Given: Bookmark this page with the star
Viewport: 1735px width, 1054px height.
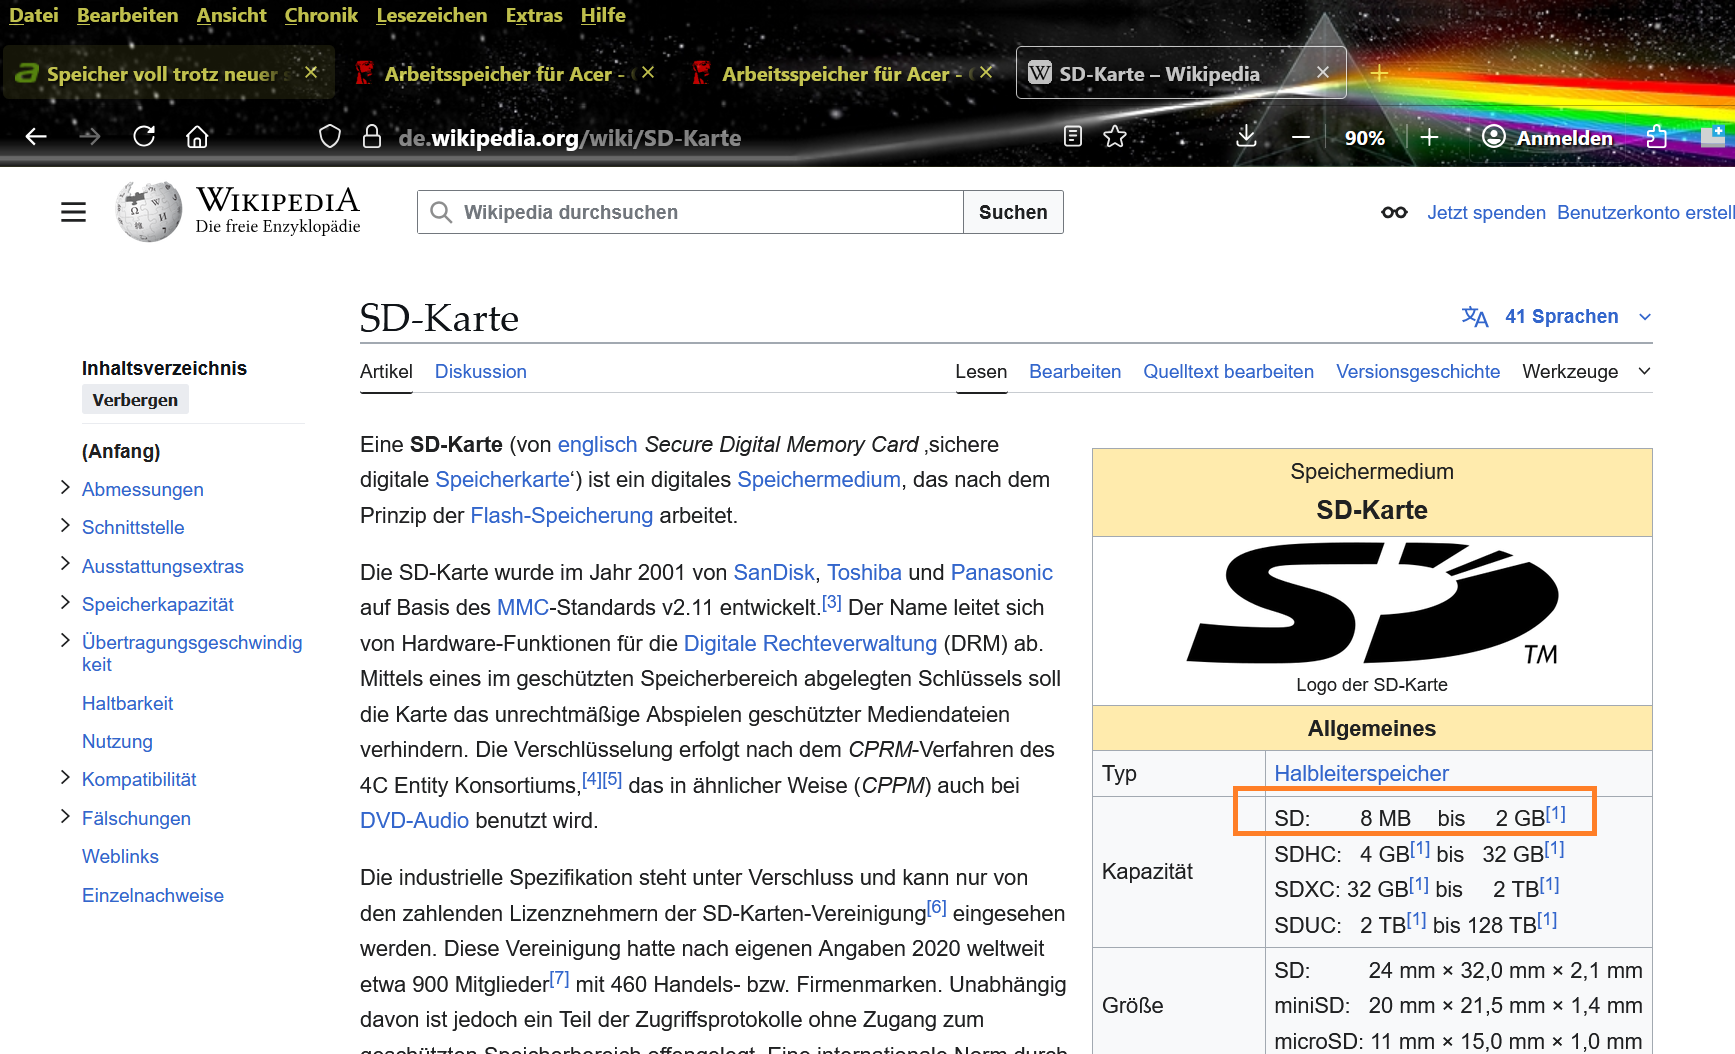Looking at the screenshot, I should [x=1115, y=137].
